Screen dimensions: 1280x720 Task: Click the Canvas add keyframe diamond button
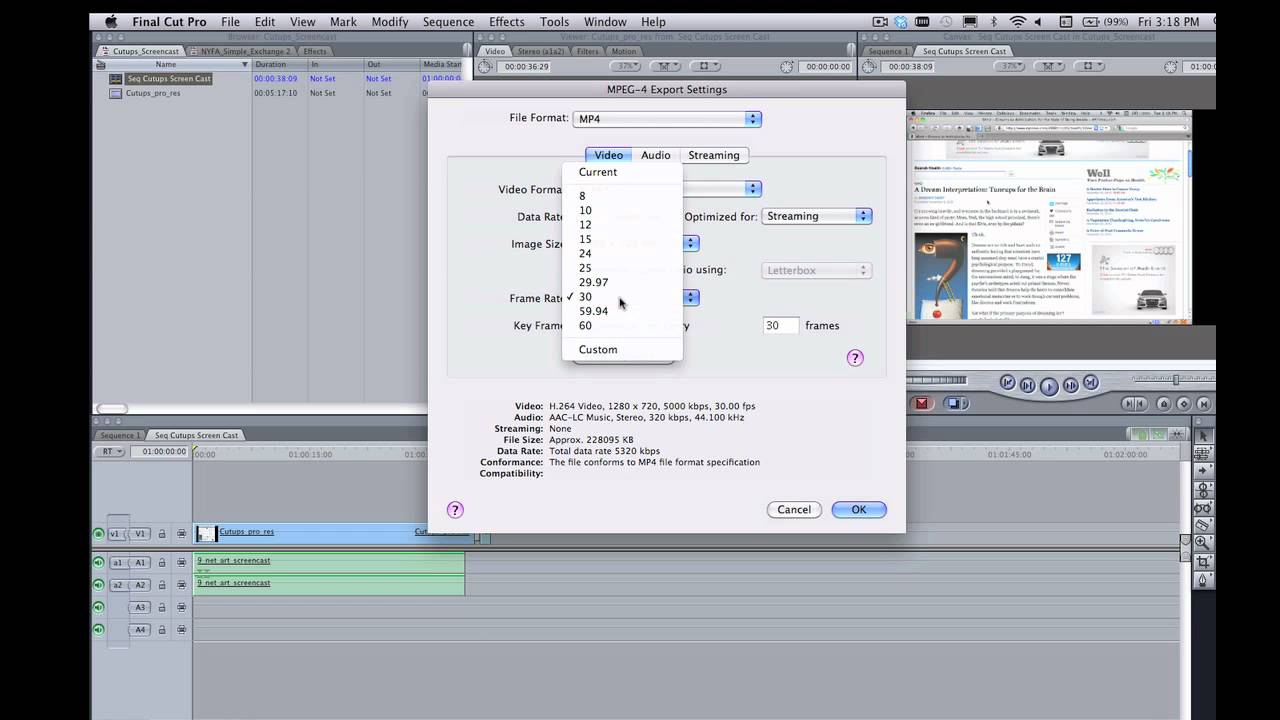1183,404
